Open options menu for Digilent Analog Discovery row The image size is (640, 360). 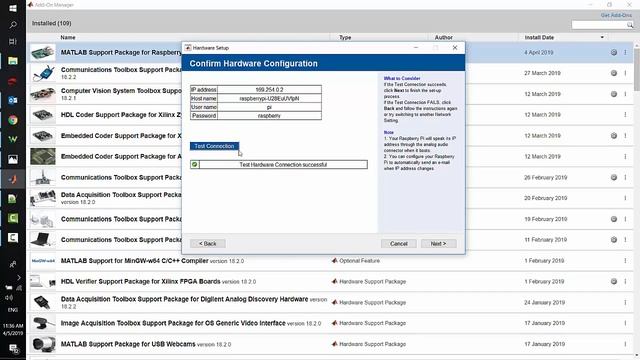tap(625, 302)
